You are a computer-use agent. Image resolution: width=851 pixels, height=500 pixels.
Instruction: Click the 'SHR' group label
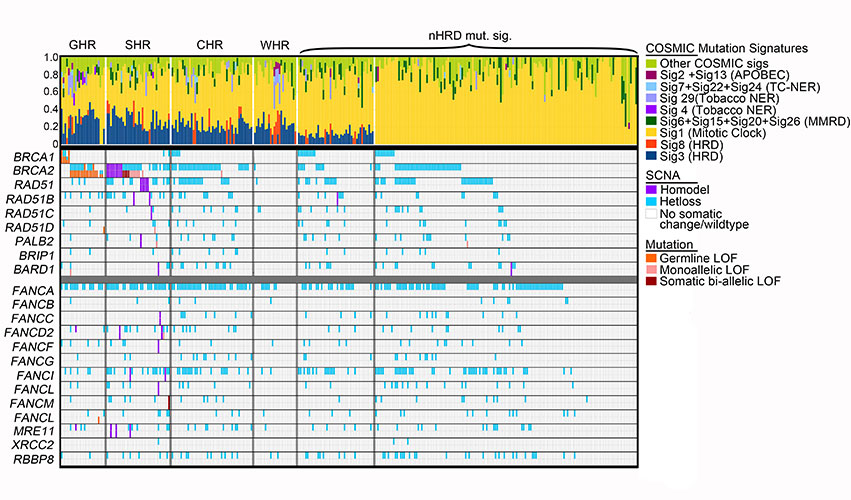pyautogui.click(x=137, y=45)
